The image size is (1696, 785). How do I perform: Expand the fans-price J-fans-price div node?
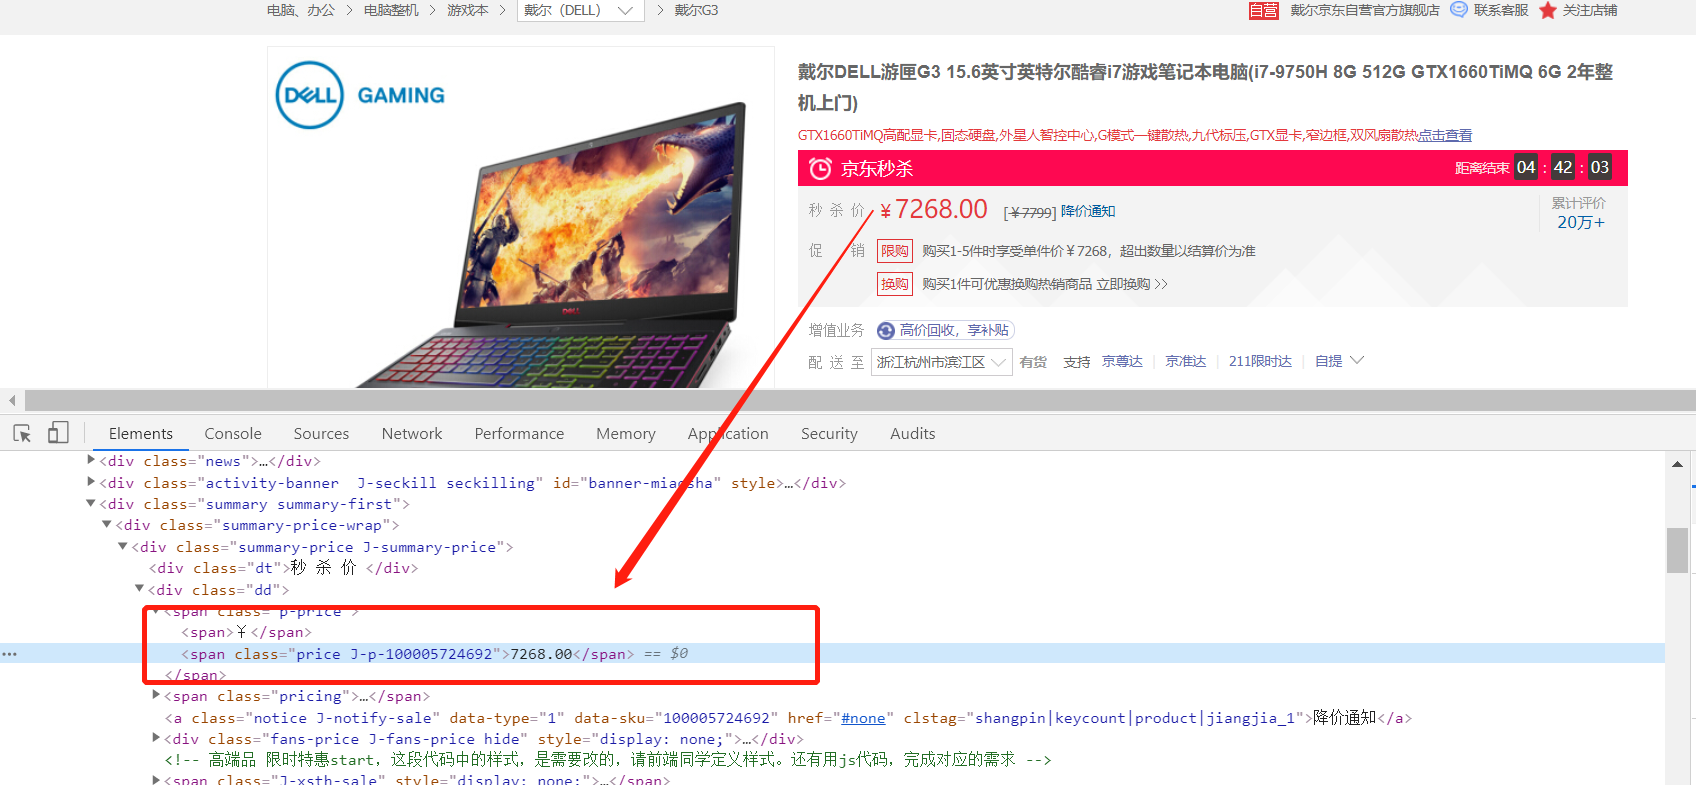[155, 738]
